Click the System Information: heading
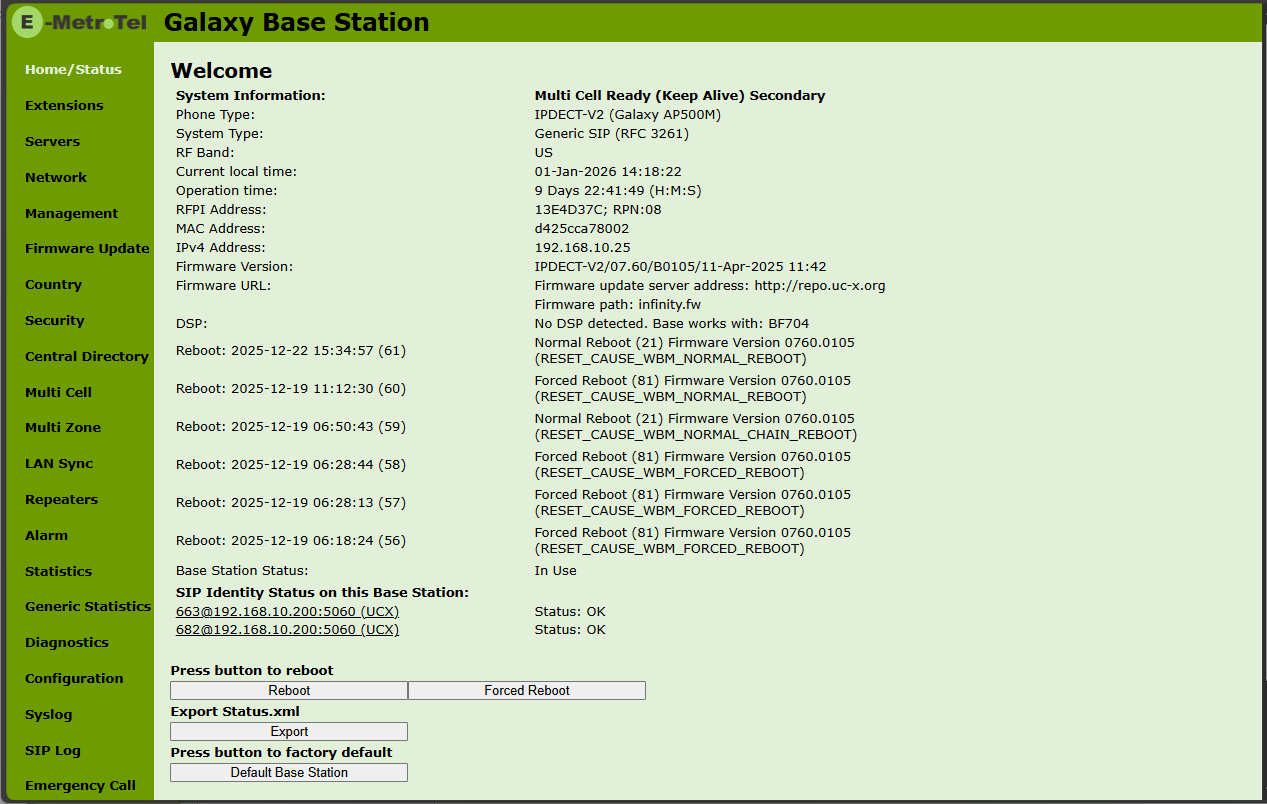The image size is (1267, 804). point(251,96)
